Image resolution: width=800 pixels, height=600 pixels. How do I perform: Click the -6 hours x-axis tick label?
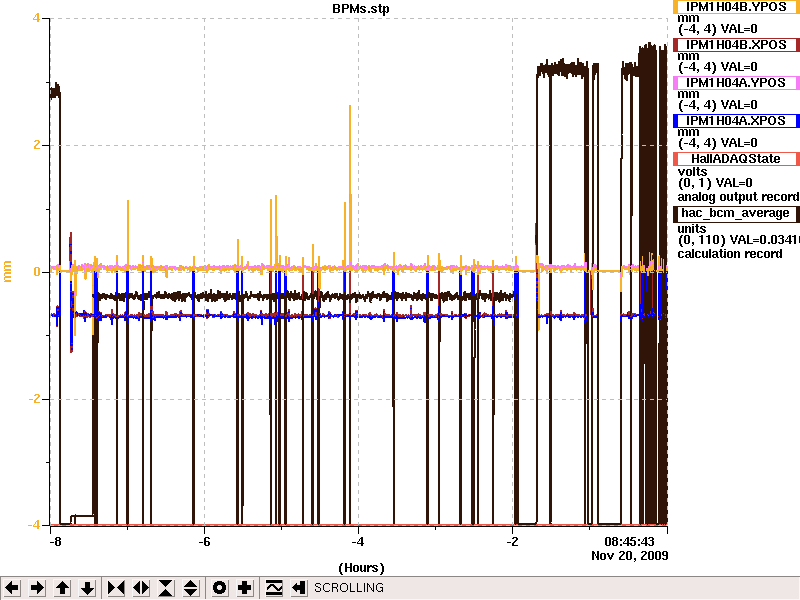(x=204, y=541)
